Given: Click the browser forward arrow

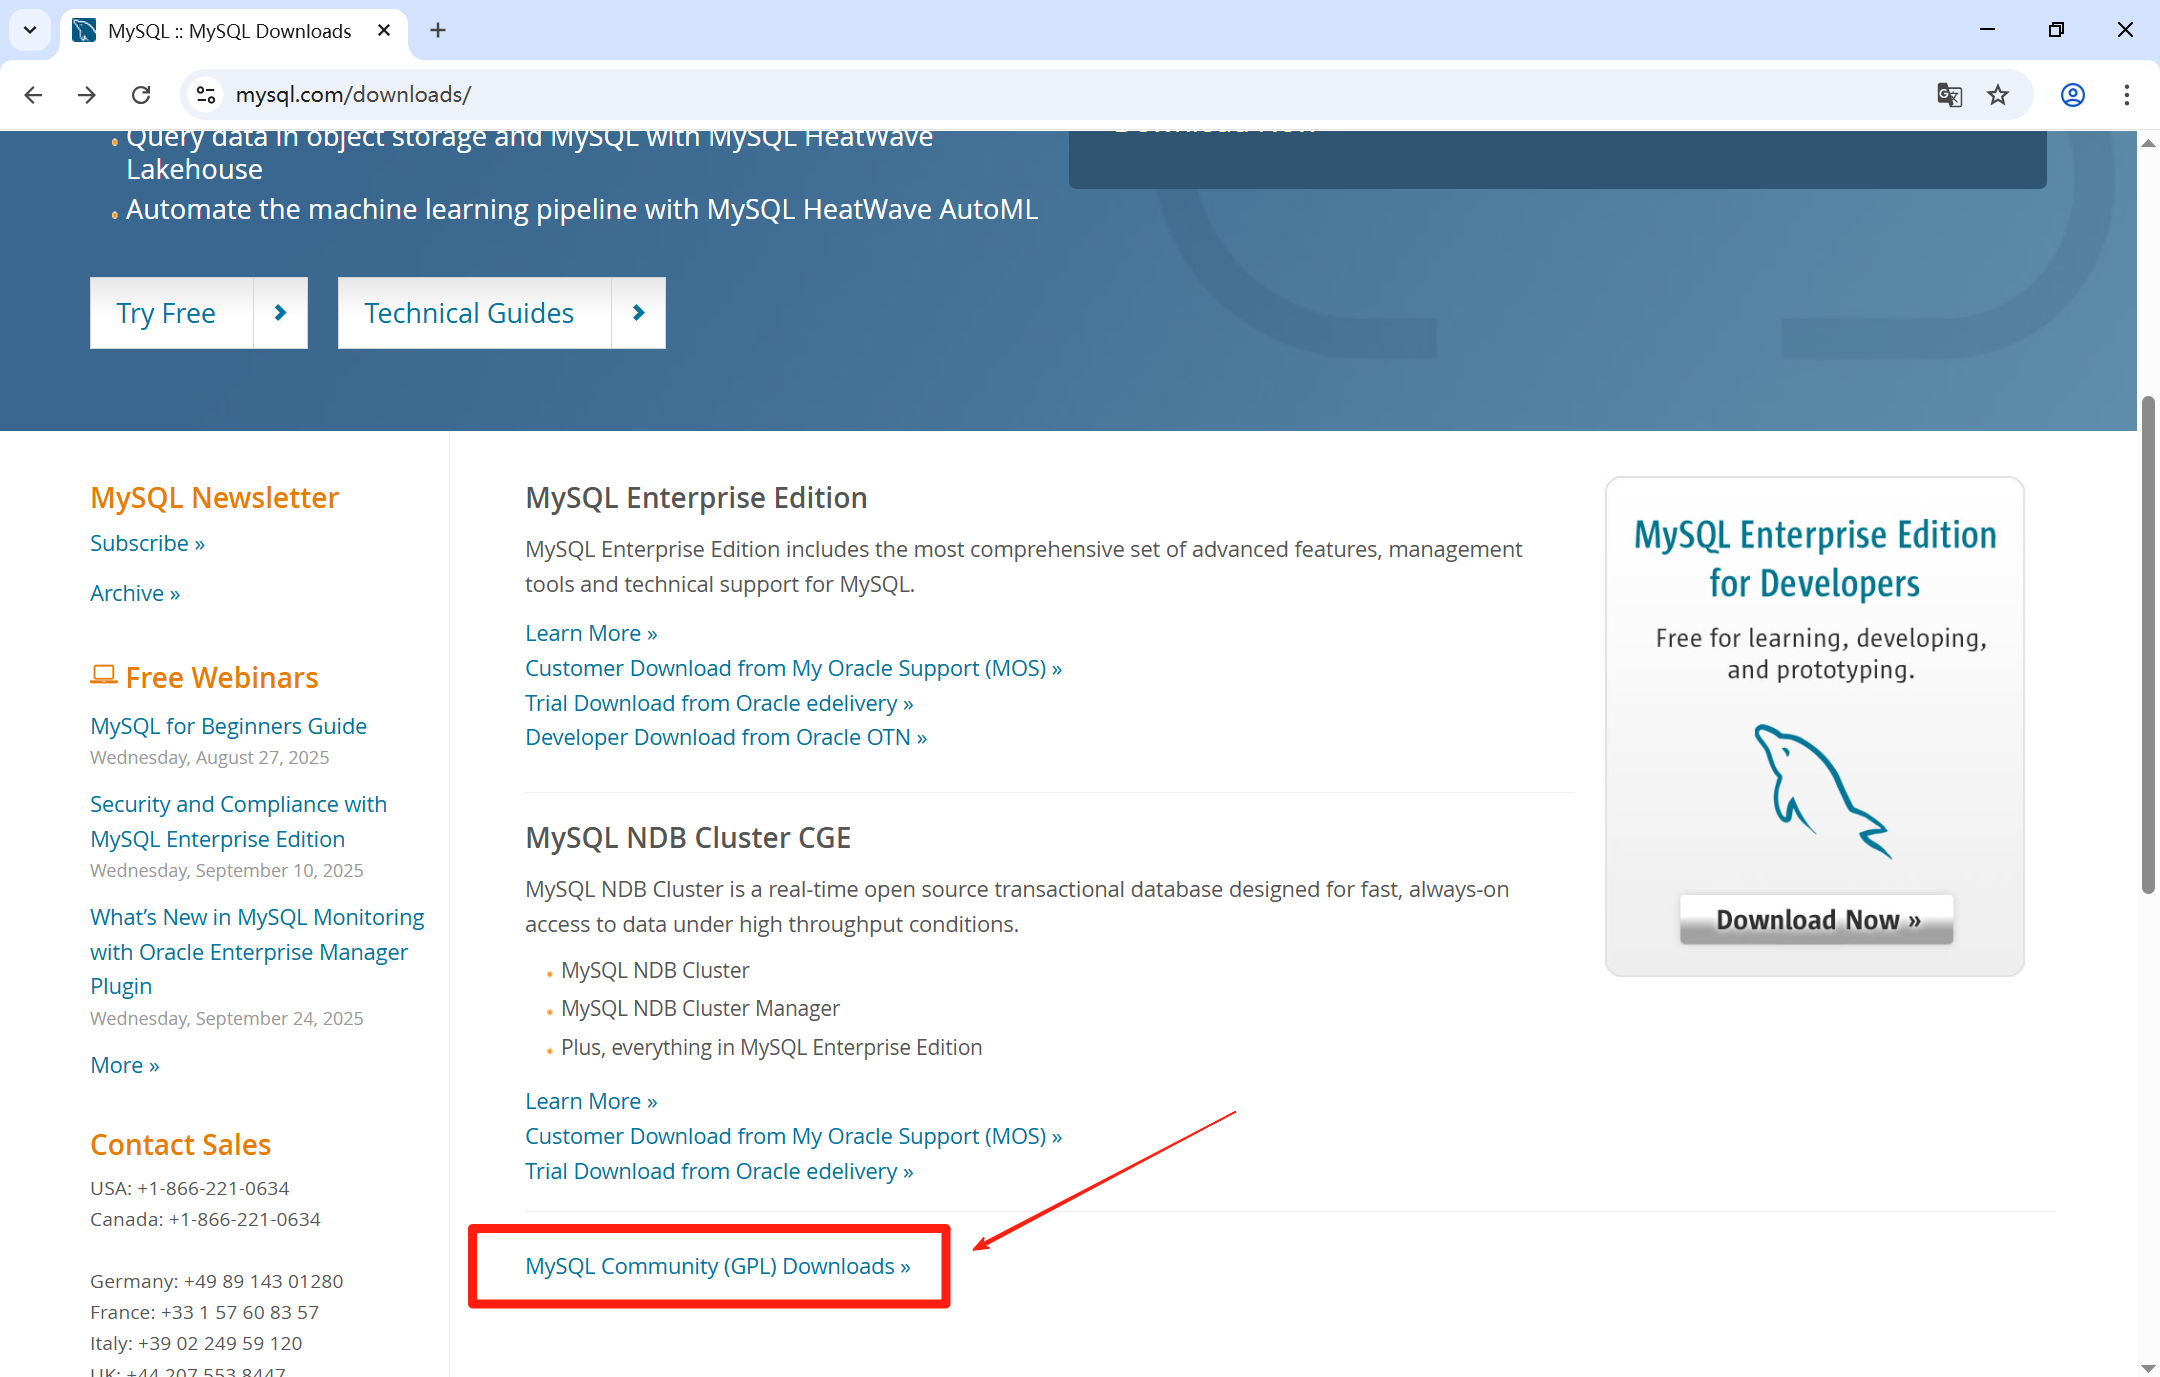Looking at the screenshot, I should pos(87,95).
